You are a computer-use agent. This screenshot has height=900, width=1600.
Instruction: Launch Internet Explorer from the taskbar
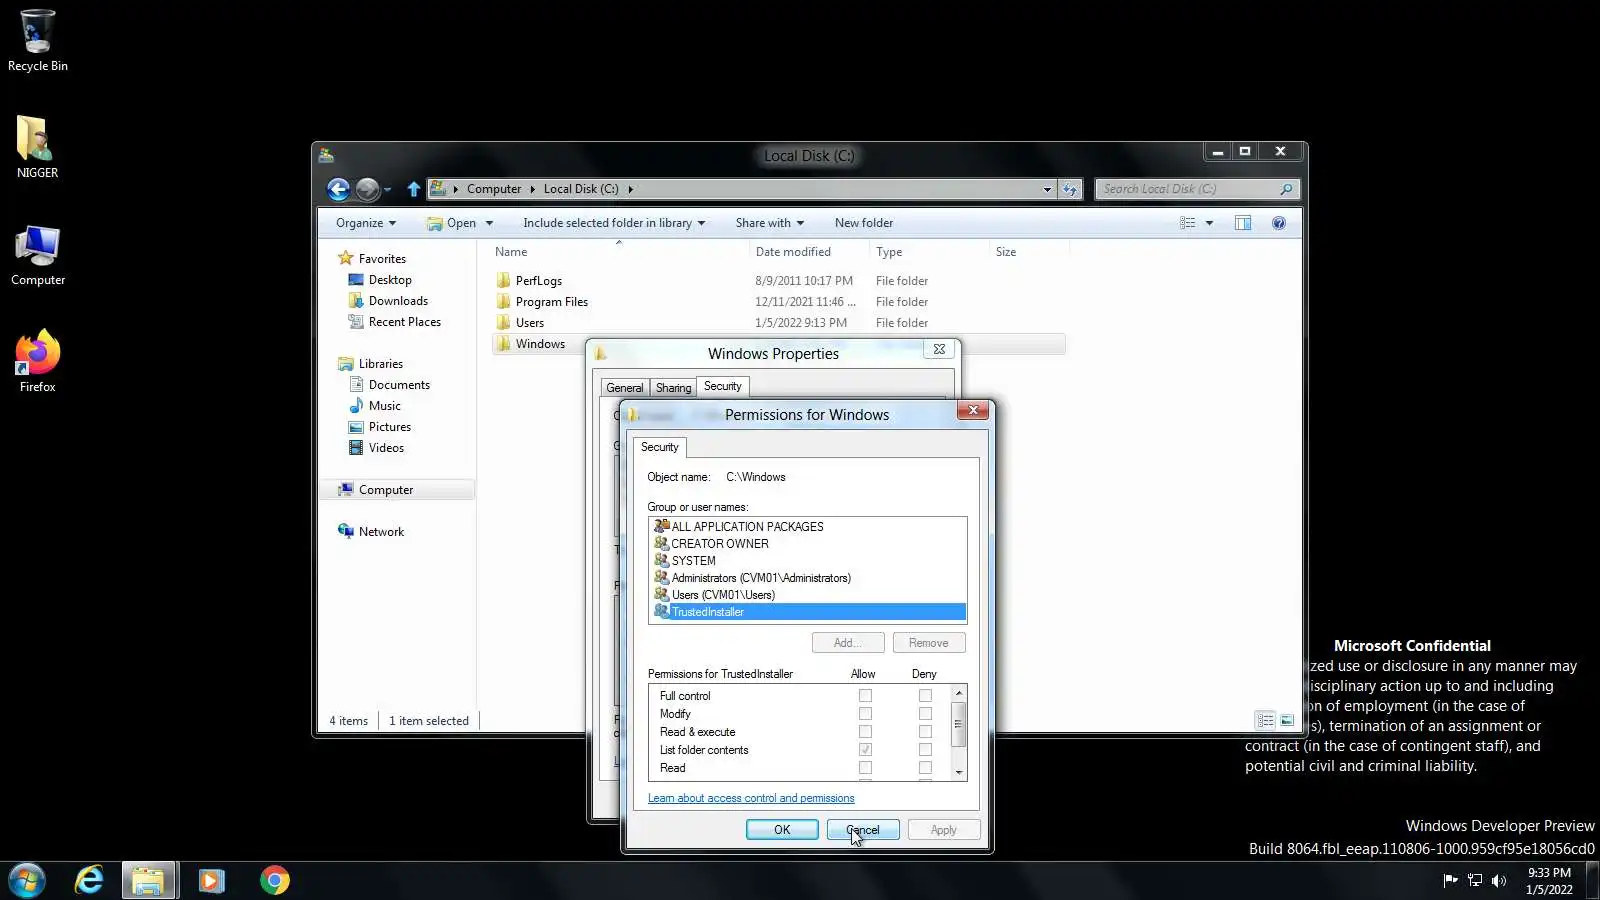[89, 880]
